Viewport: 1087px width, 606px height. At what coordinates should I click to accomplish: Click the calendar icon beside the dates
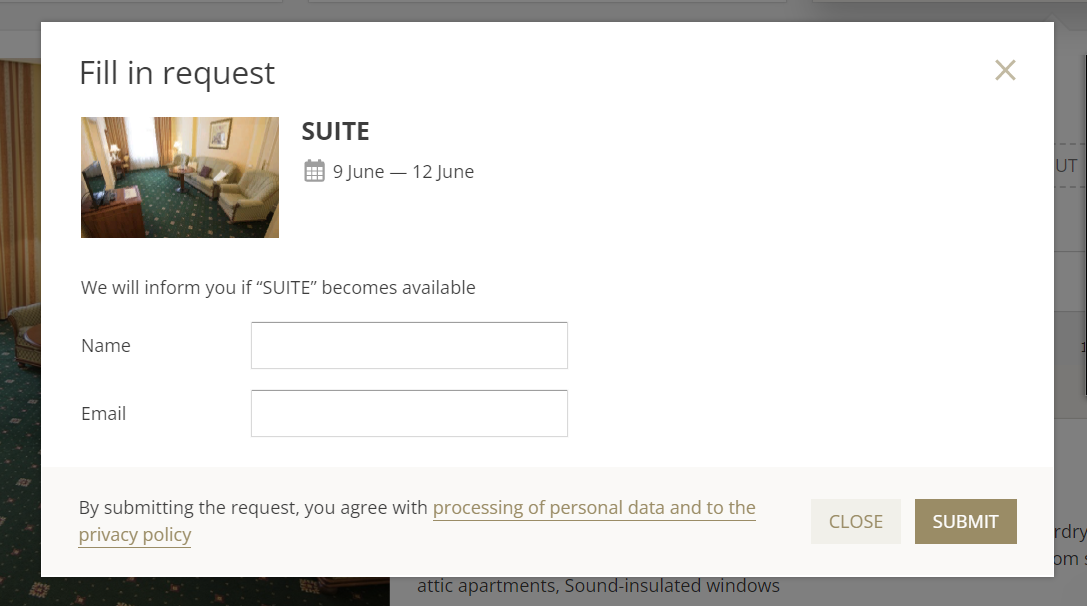pyautogui.click(x=314, y=171)
